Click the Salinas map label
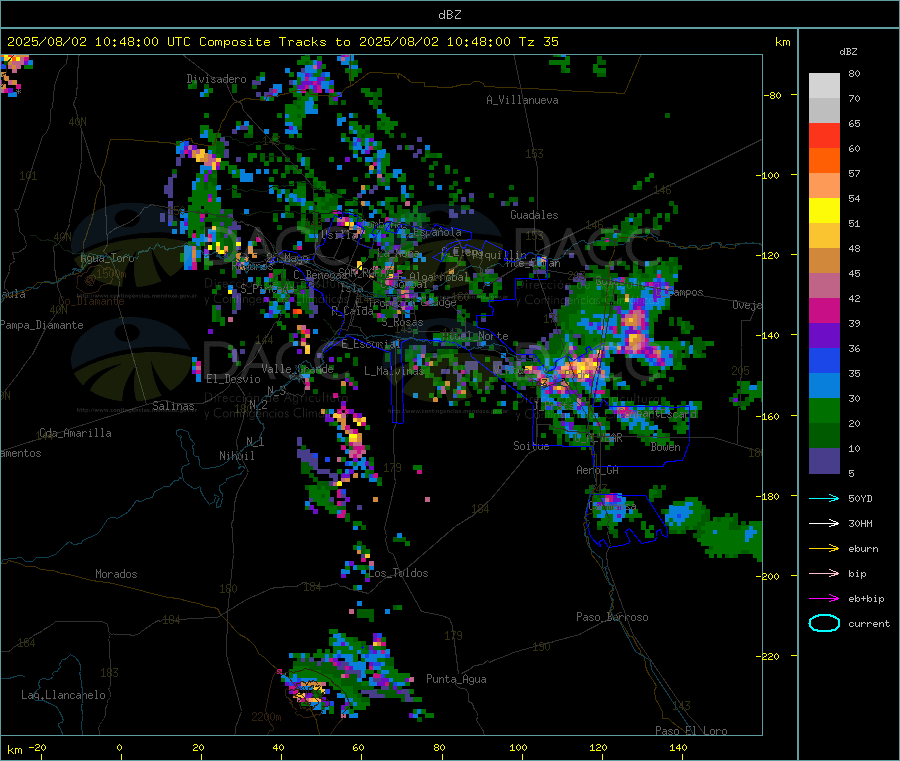 pyautogui.click(x=173, y=406)
